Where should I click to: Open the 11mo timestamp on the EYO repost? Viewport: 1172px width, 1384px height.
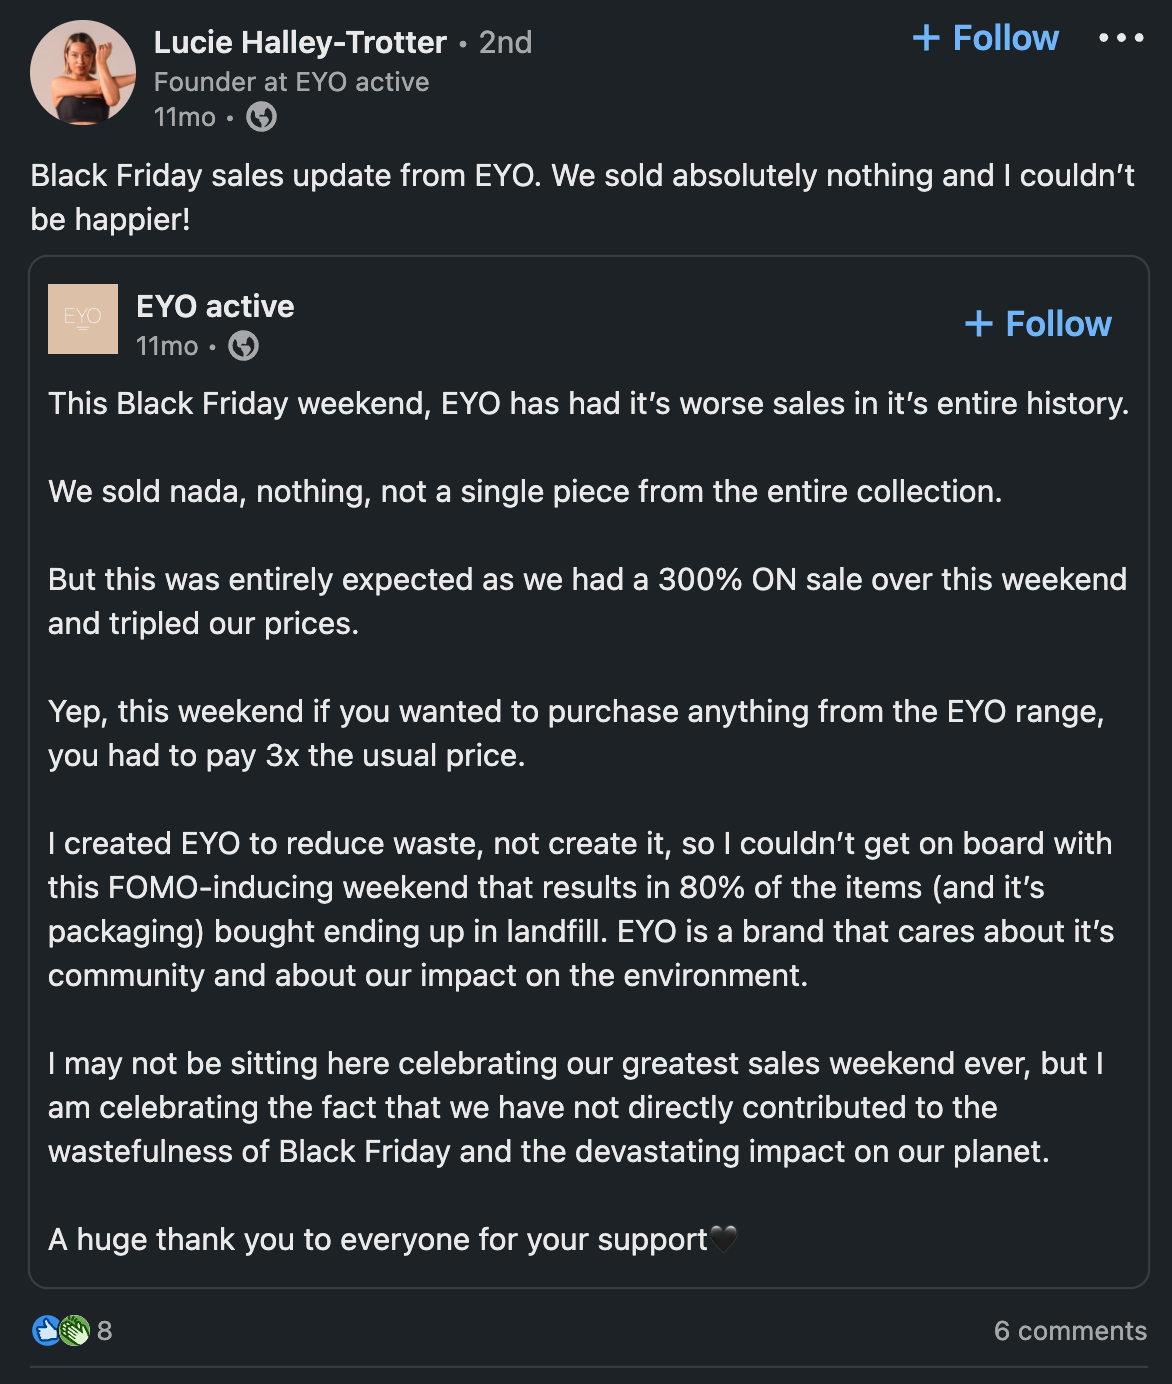(166, 347)
